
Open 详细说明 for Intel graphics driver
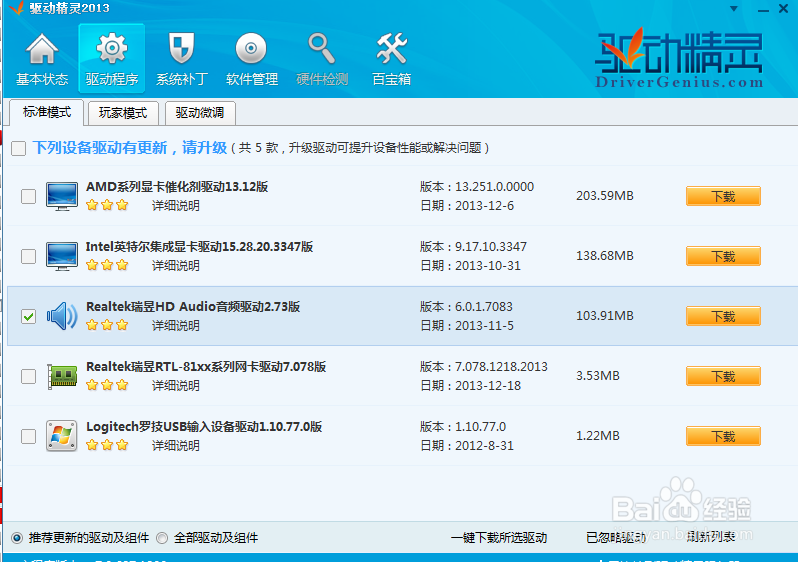pyautogui.click(x=176, y=266)
